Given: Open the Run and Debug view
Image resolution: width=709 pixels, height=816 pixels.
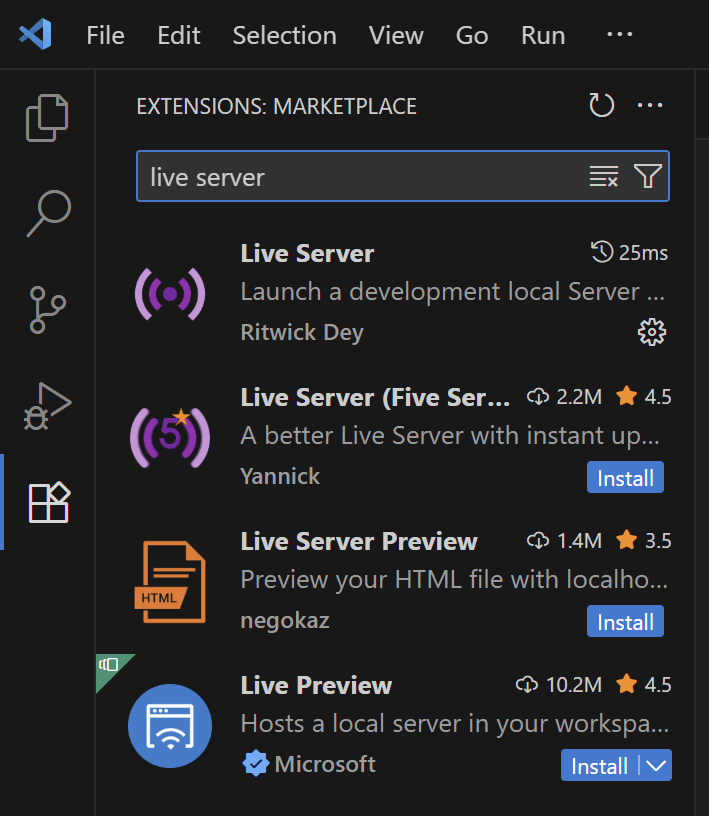Looking at the screenshot, I should point(47,407).
